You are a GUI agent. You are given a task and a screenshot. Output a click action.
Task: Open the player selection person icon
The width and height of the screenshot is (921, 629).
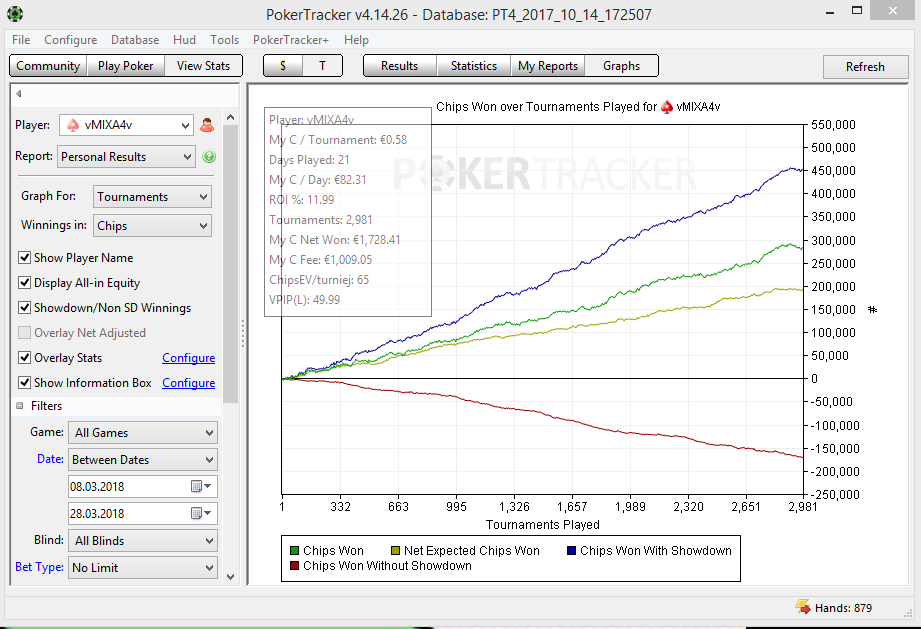[x=207, y=125]
